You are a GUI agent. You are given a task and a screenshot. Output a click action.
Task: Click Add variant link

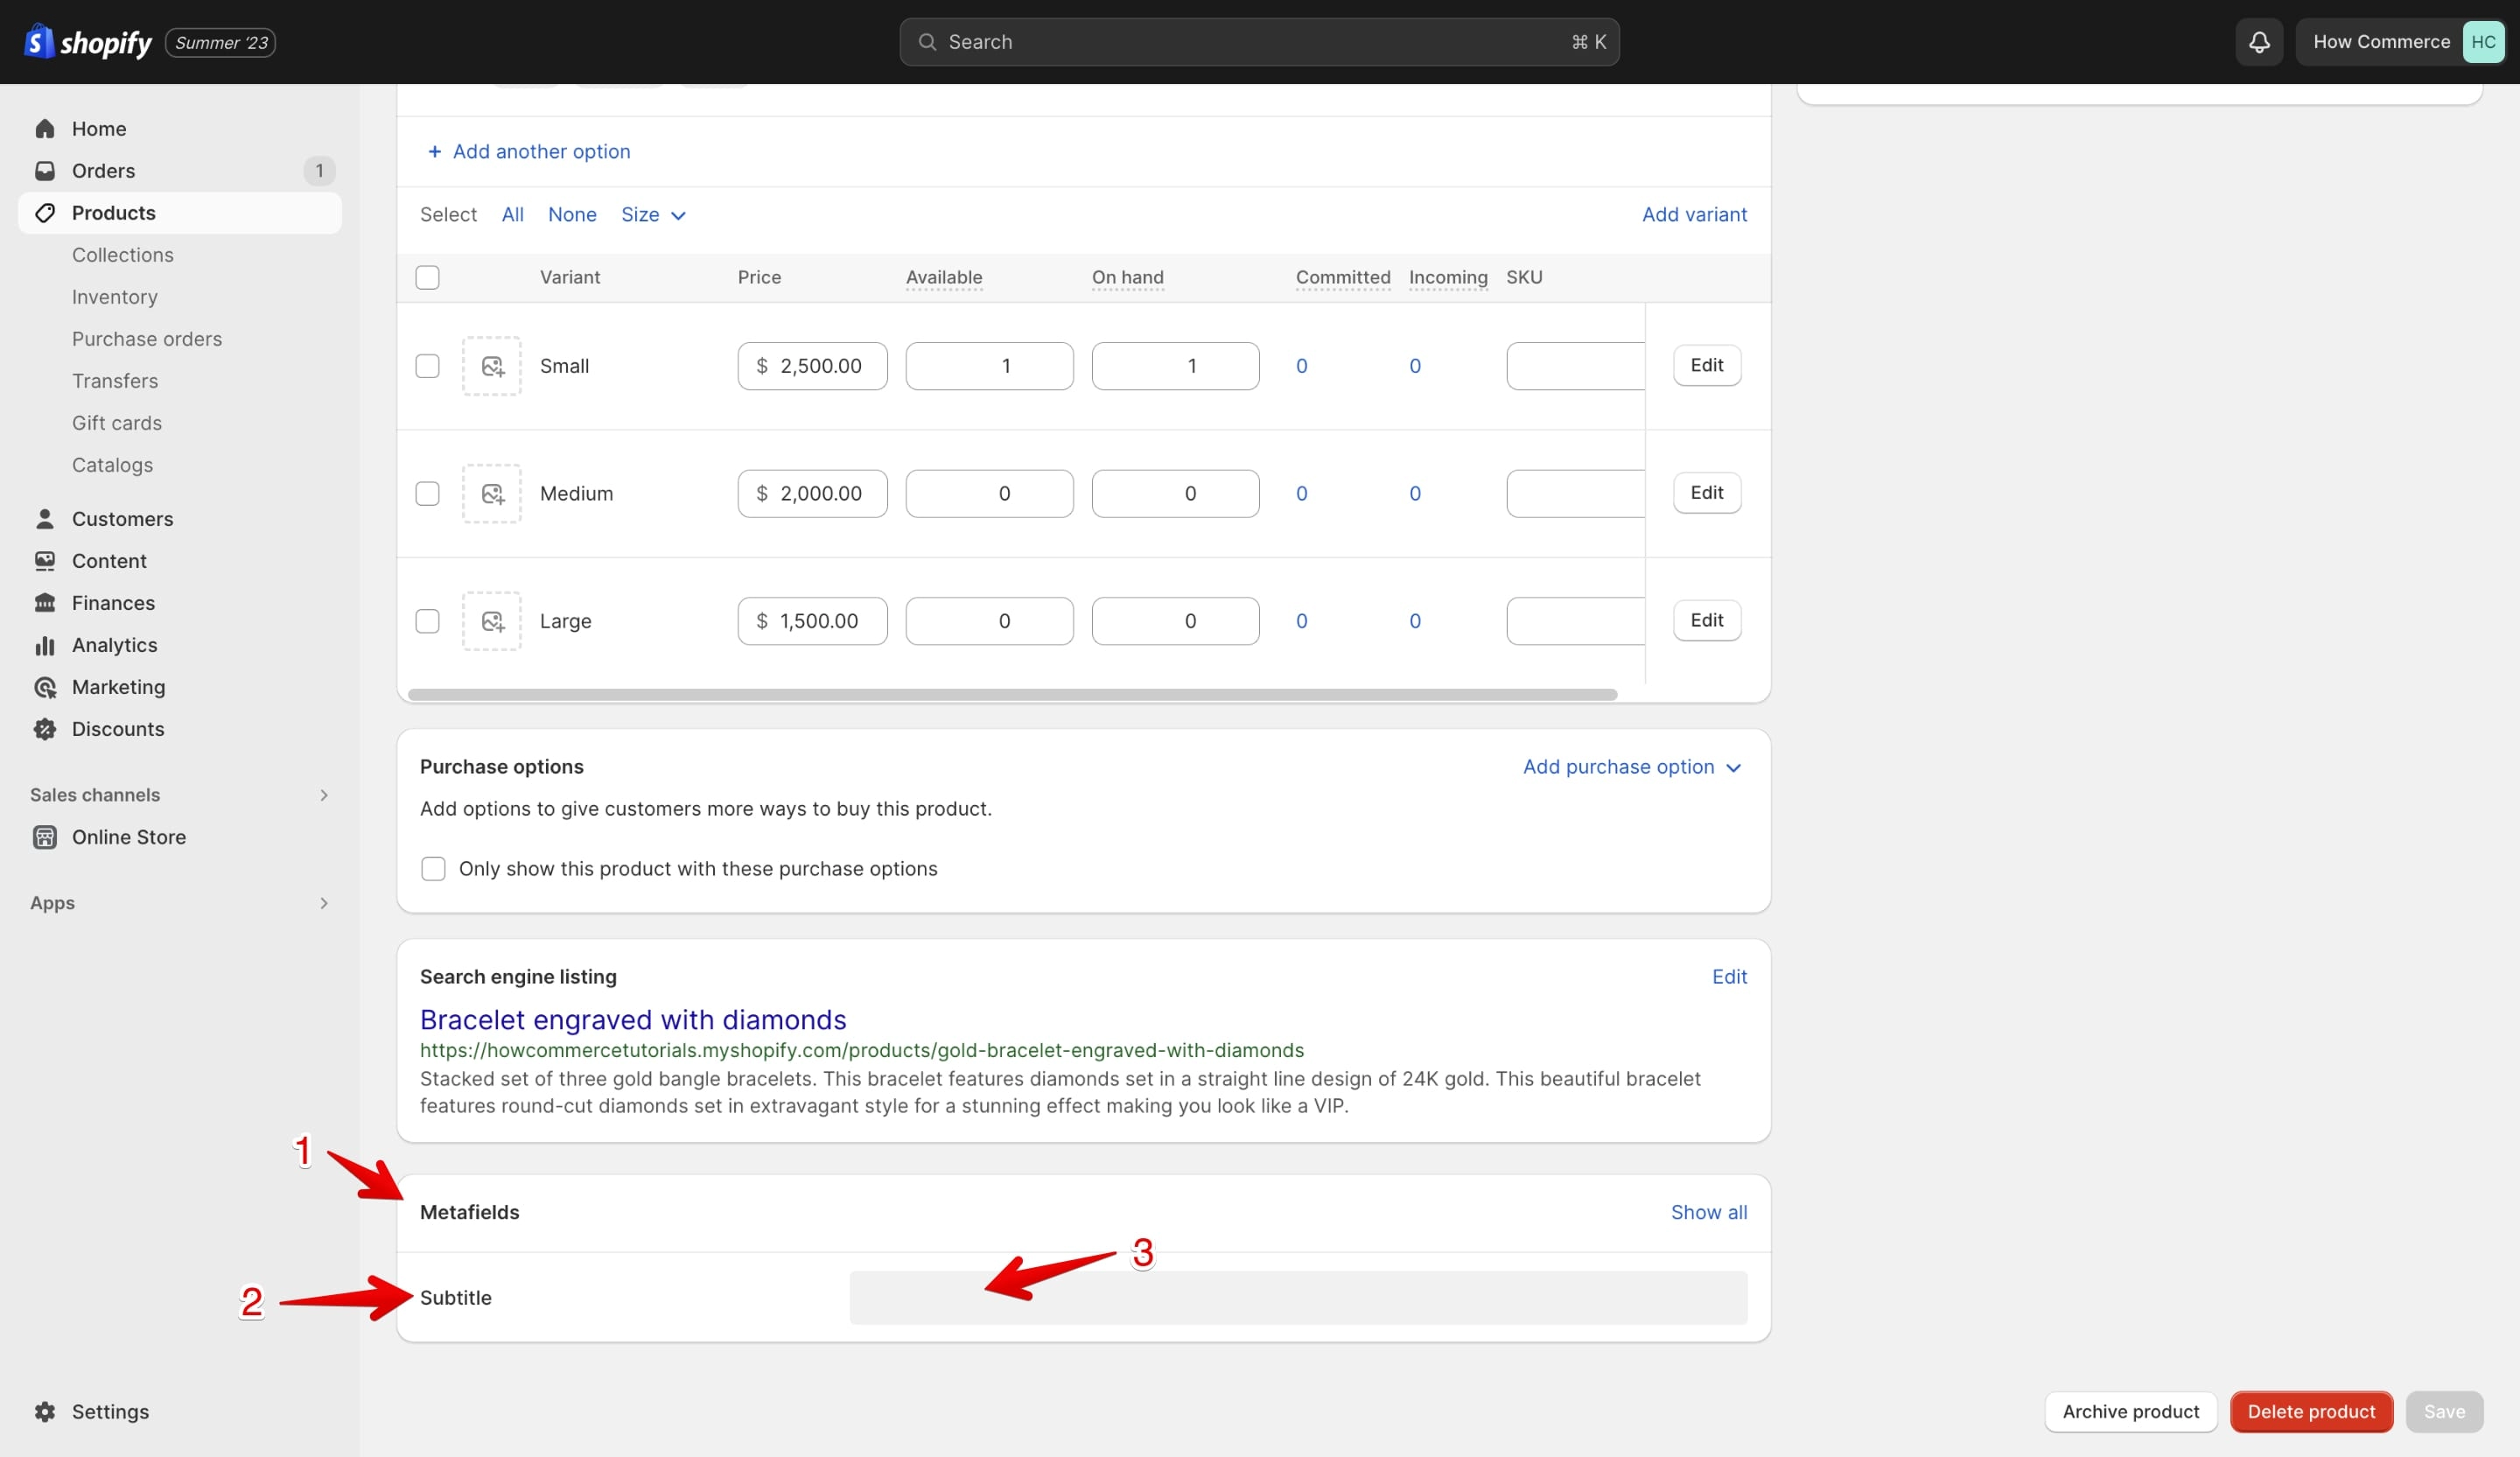[x=1694, y=214]
